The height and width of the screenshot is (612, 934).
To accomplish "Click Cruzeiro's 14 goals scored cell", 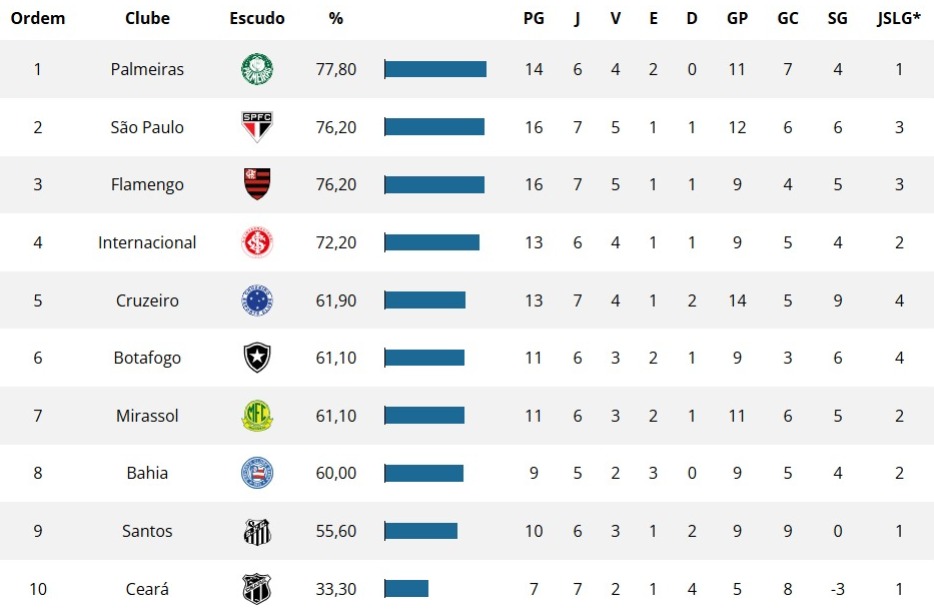I will pos(737,300).
